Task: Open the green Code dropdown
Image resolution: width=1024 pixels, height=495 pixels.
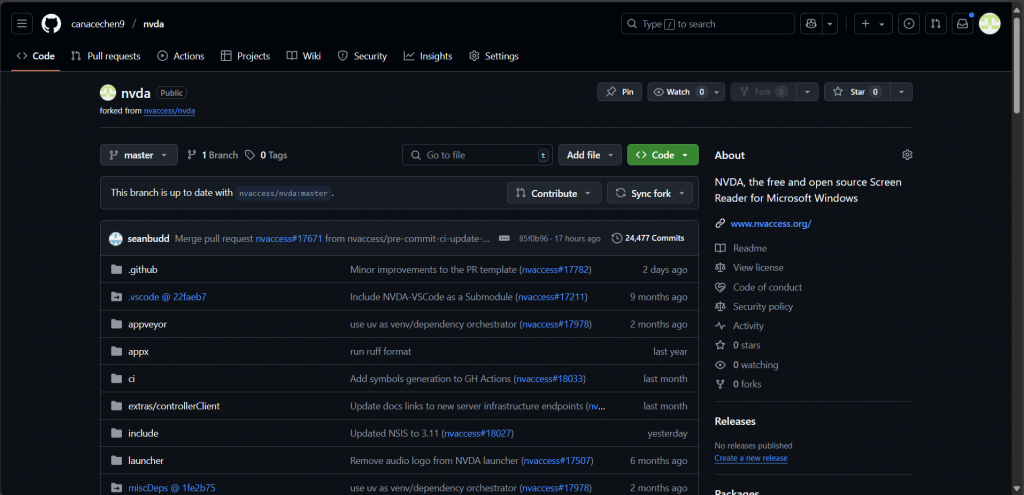Action: pos(663,155)
